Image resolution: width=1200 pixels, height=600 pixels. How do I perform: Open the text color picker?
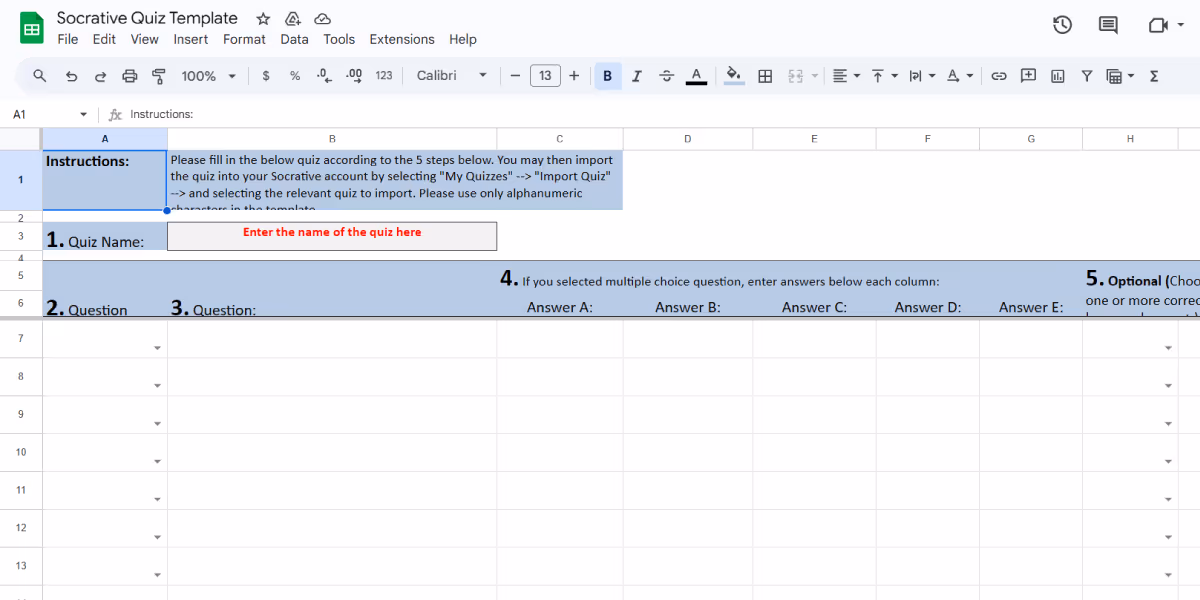(x=697, y=75)
